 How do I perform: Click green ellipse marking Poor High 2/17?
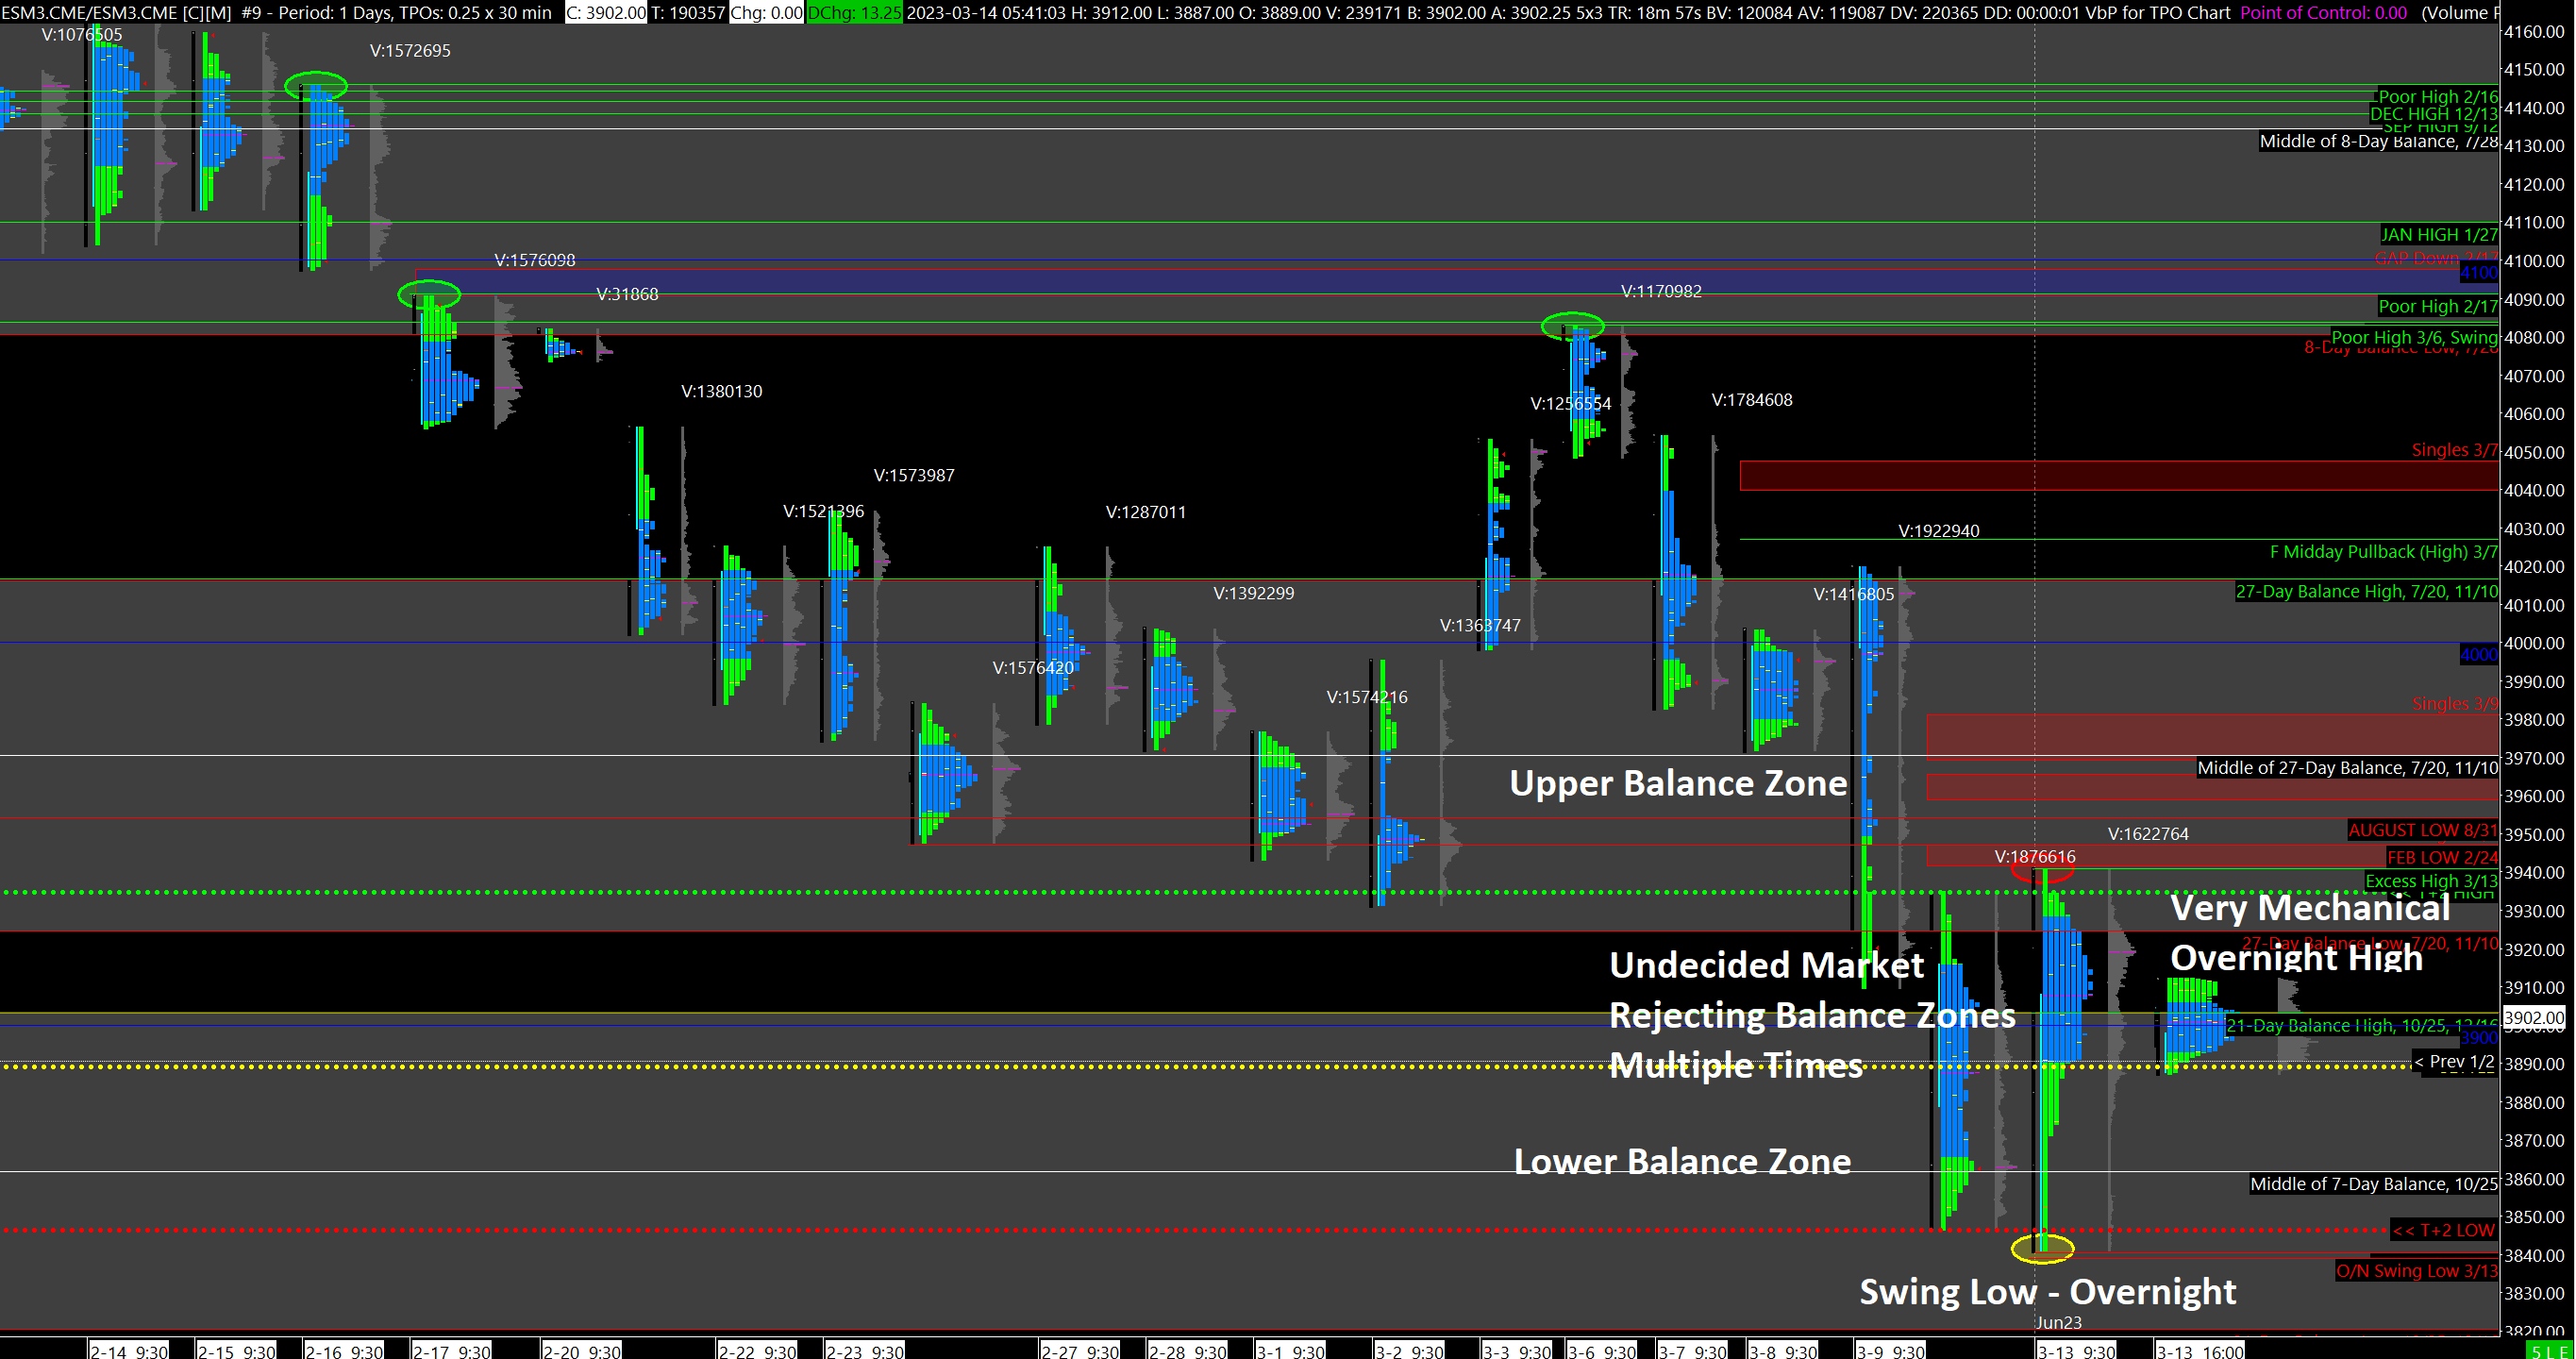429,294
